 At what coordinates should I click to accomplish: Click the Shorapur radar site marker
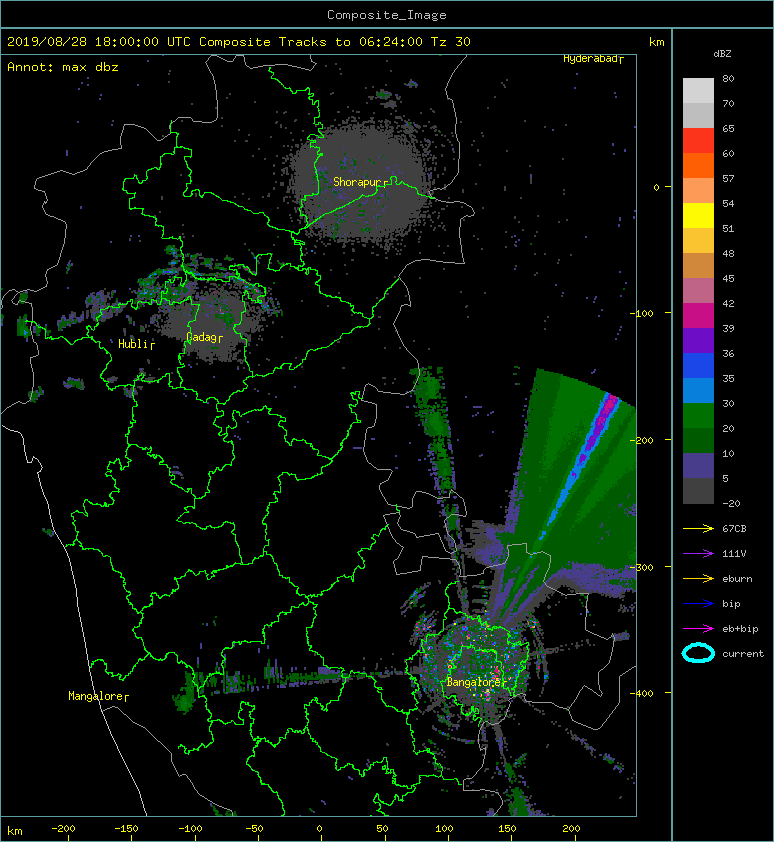point(386,183)
